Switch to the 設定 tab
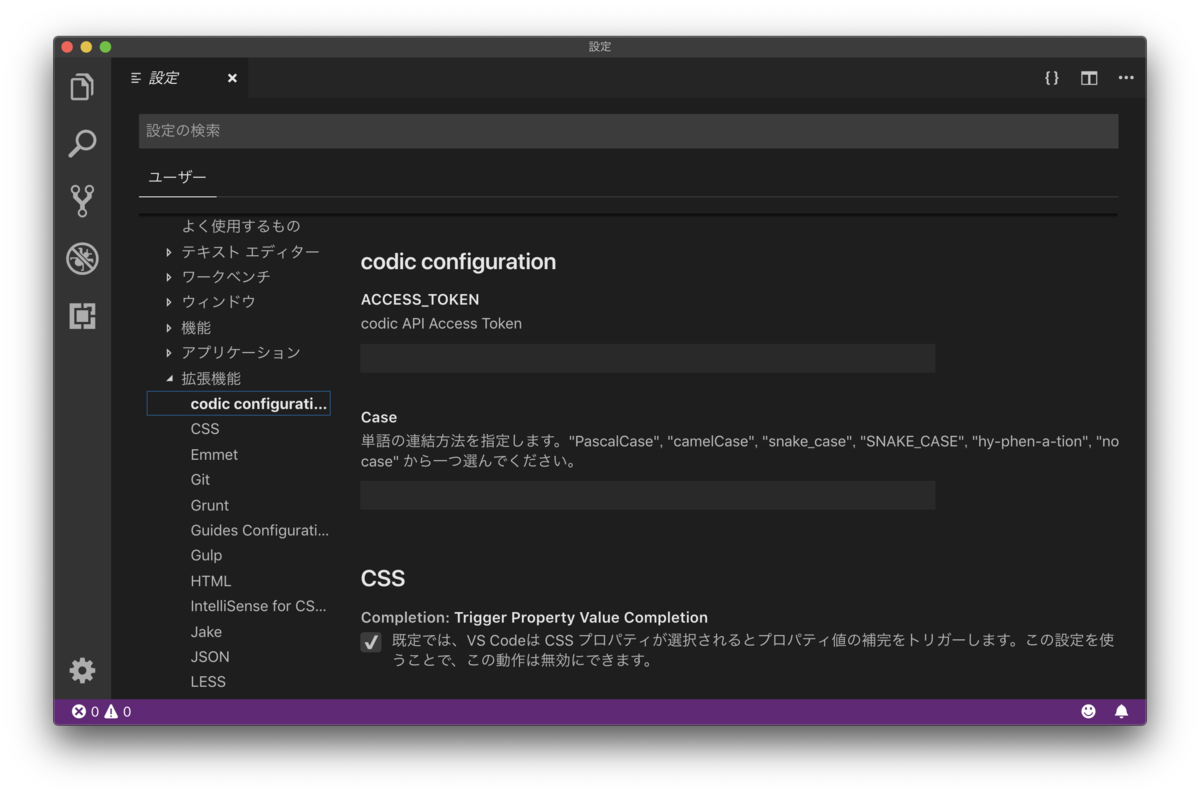 point(165,78)
